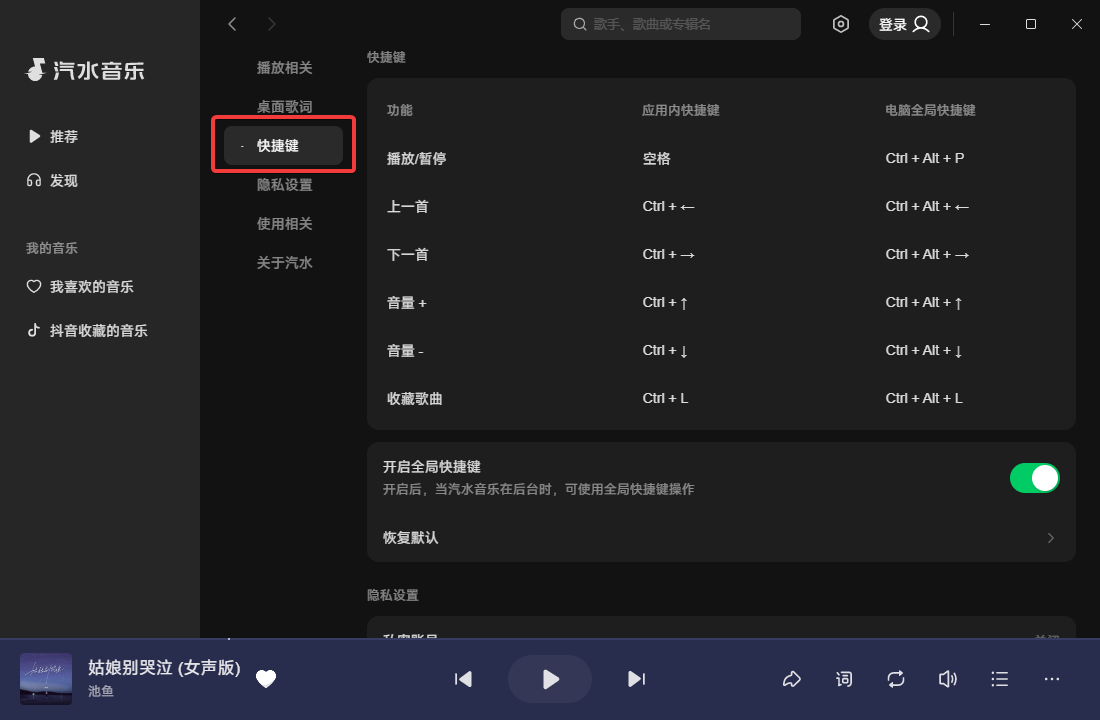
Task: Switch to the 桌面歌词 tab
Action: (285, 106)
